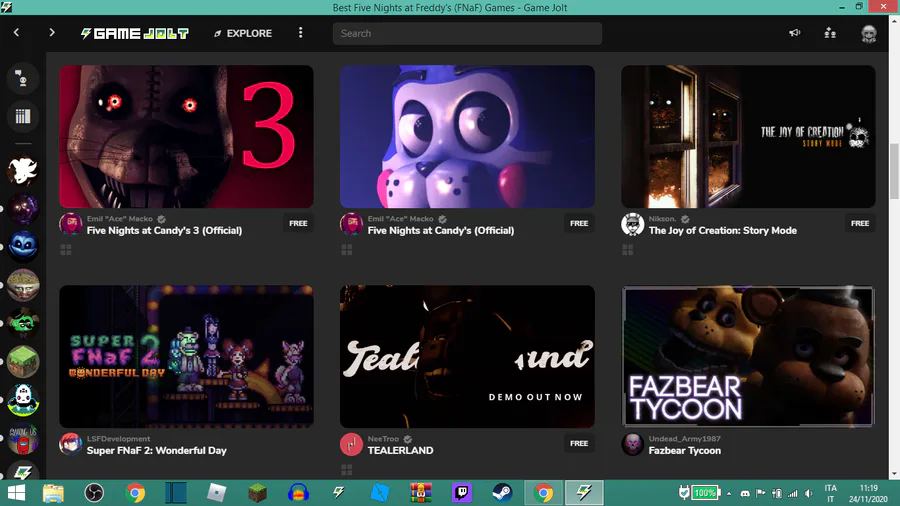Open Five Nights at Candy's (Official) title

[441, 231]
